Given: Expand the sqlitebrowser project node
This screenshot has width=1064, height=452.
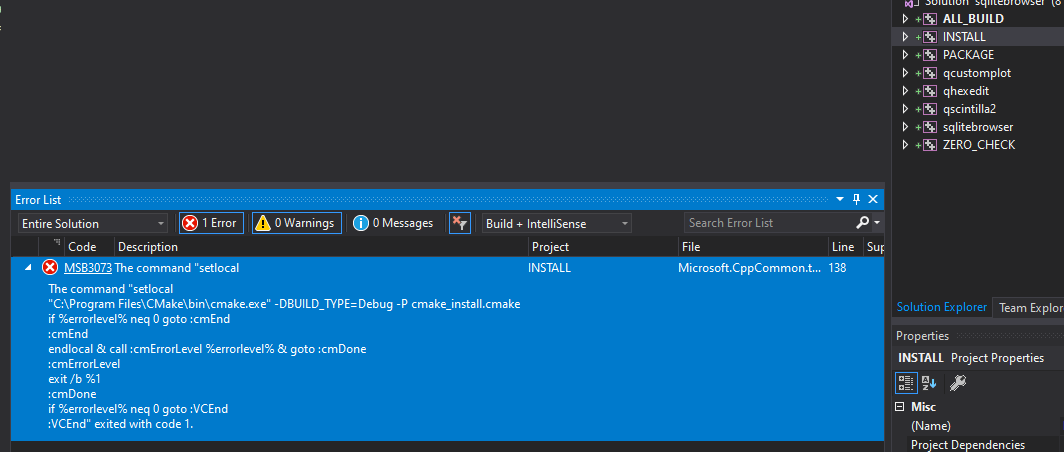Looking at the screenshot, I should pyautogui.click(x=905, y=127).
